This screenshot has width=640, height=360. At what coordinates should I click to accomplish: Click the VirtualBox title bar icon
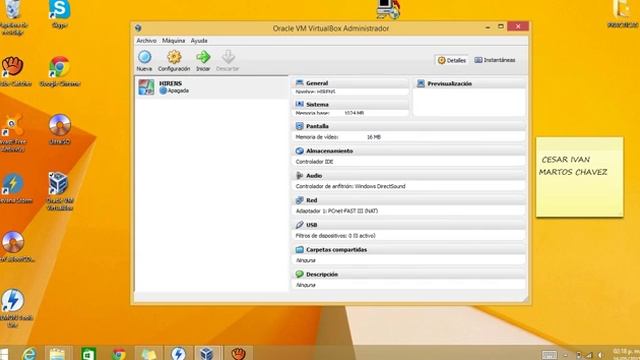point(138,28)
